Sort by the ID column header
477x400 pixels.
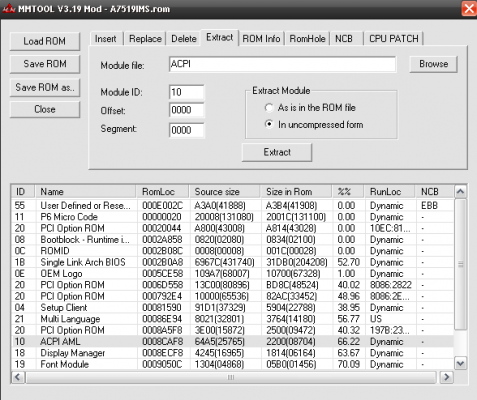(23, 192)
